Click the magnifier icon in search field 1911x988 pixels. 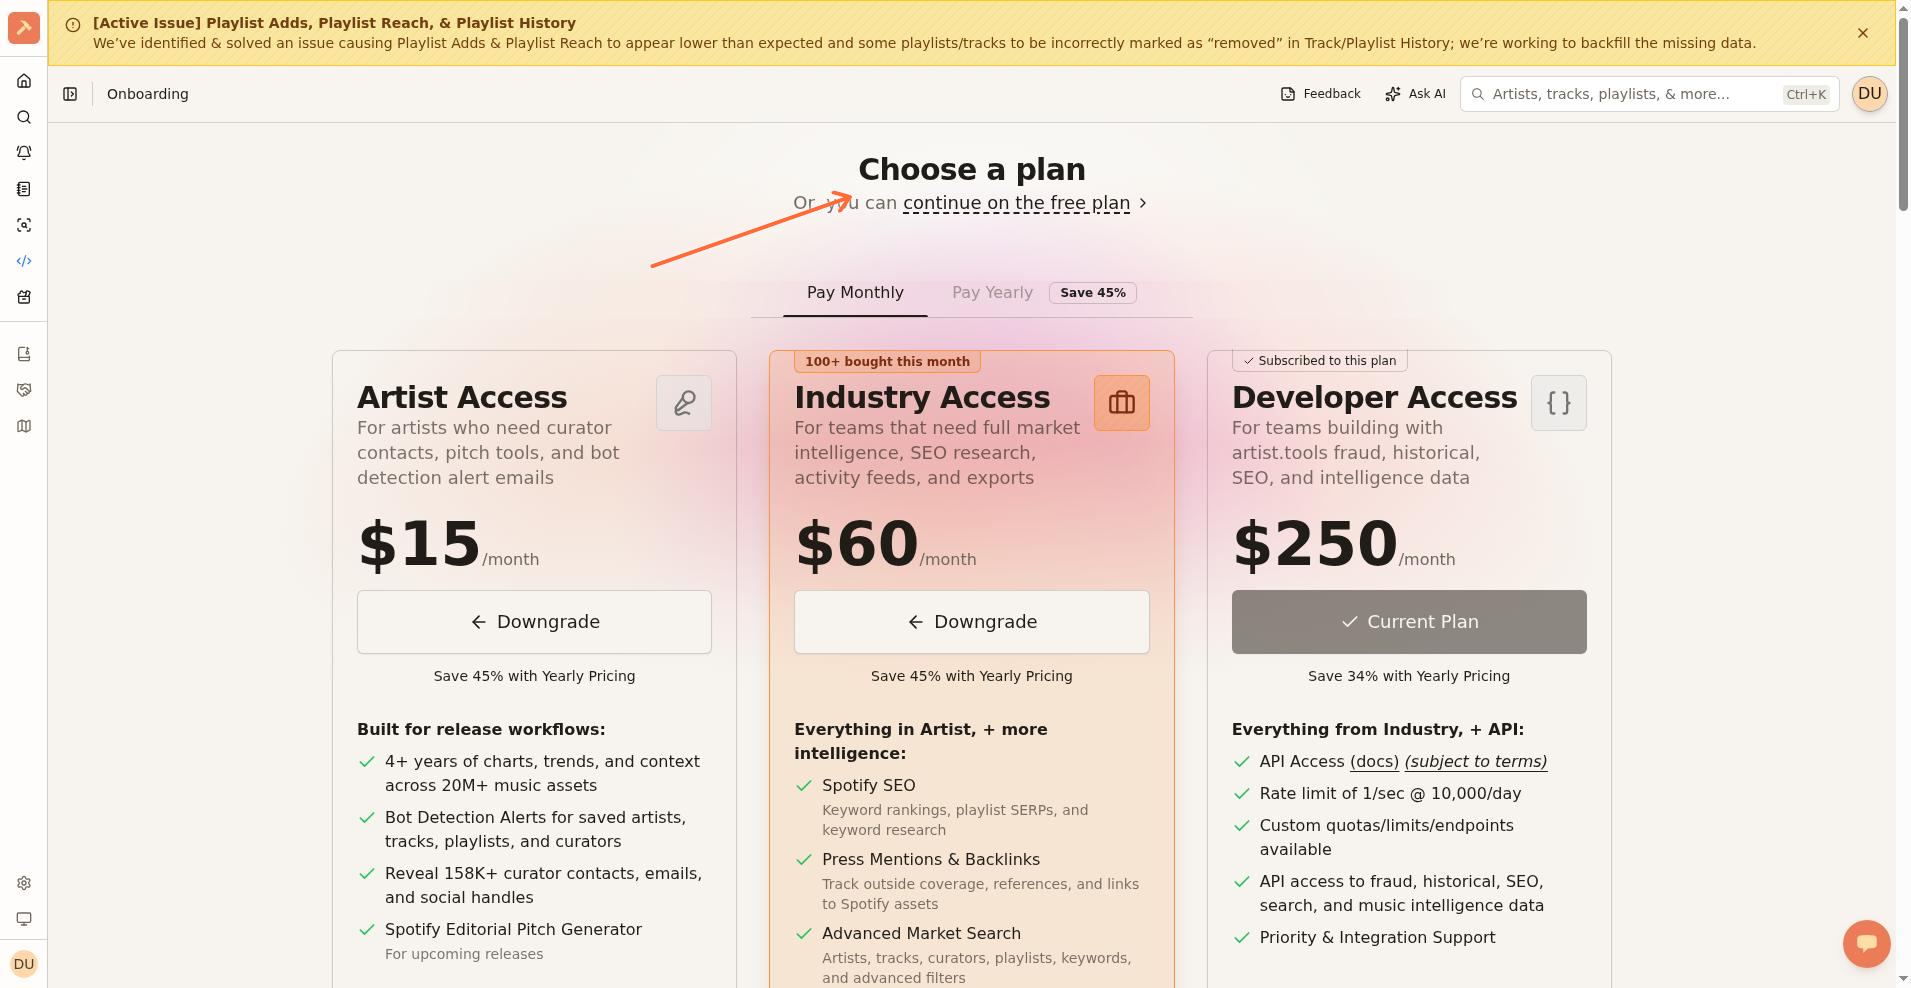[1478, 94]
